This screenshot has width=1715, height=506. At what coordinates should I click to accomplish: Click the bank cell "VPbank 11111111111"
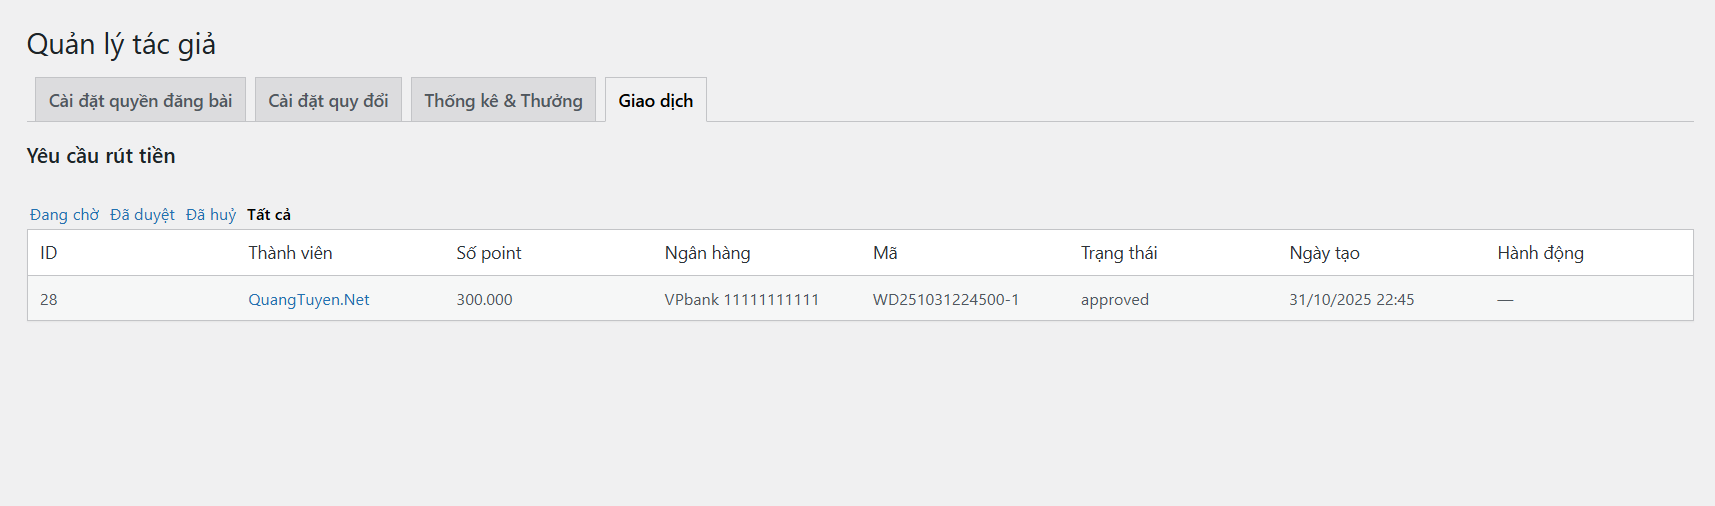[742, 300]
